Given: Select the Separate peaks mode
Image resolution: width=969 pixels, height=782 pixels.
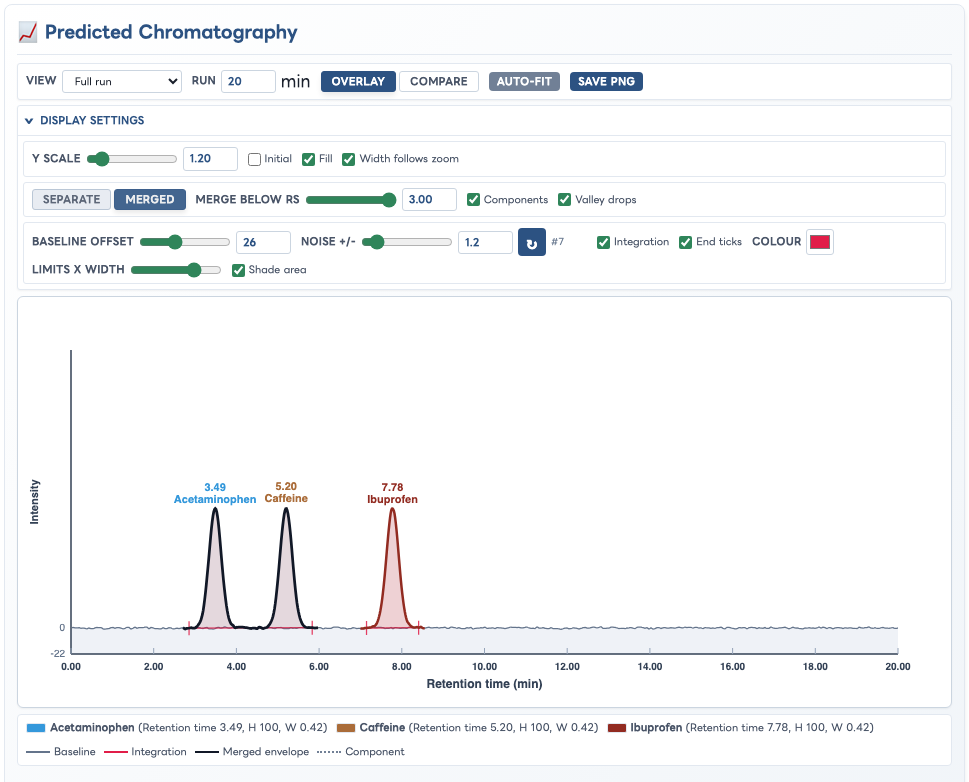Looking at the screenshot, I should click(72, 200).
